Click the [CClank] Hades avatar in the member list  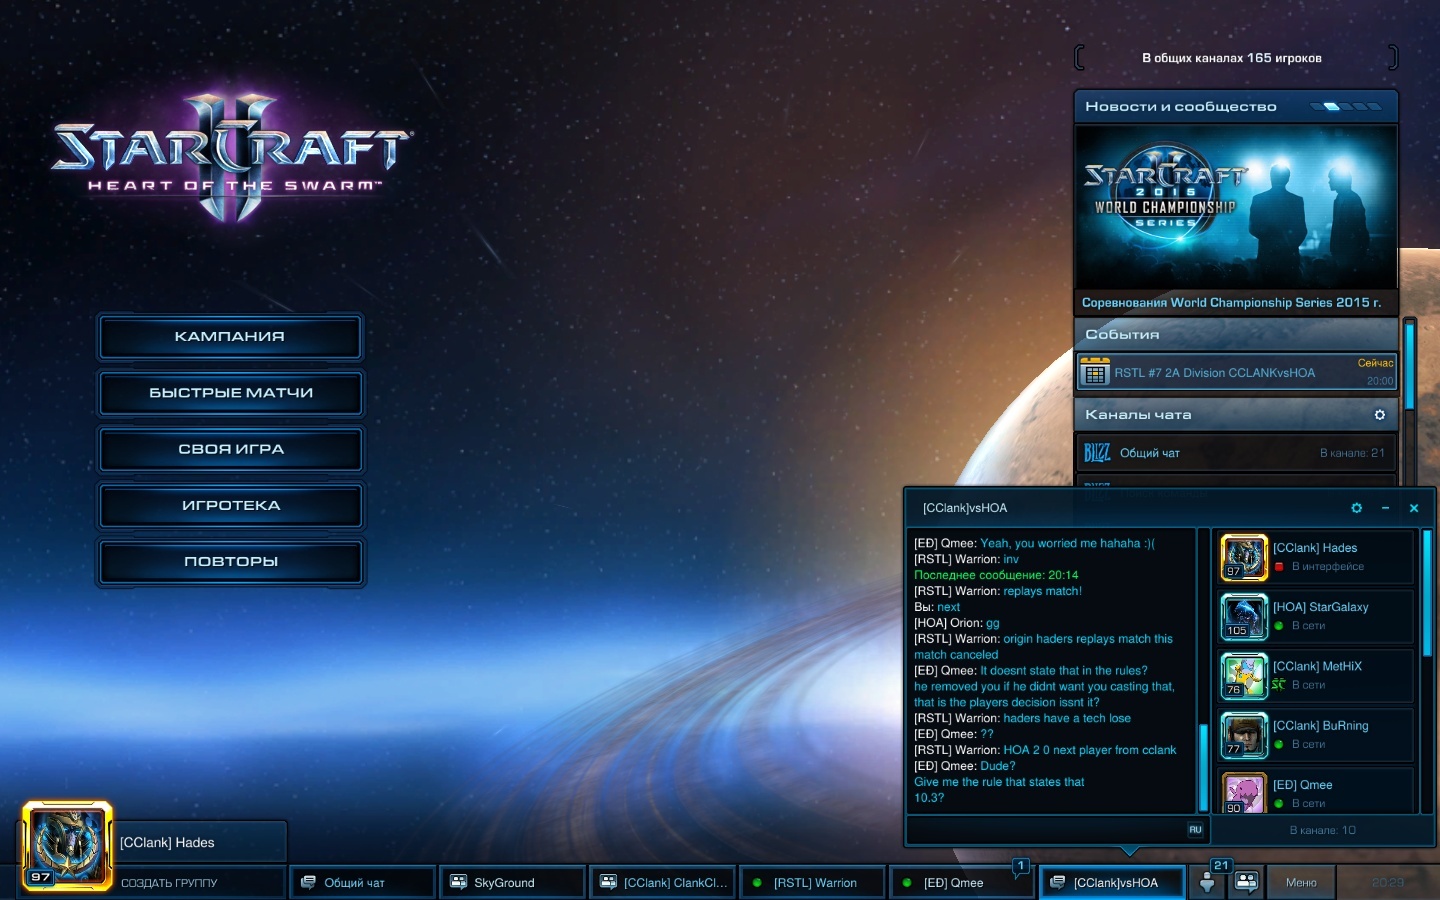[x=1244, y=557]
